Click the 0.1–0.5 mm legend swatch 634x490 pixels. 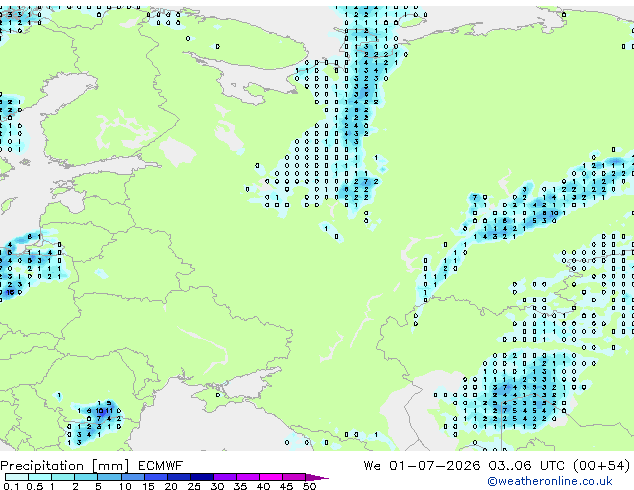point(17,477)
